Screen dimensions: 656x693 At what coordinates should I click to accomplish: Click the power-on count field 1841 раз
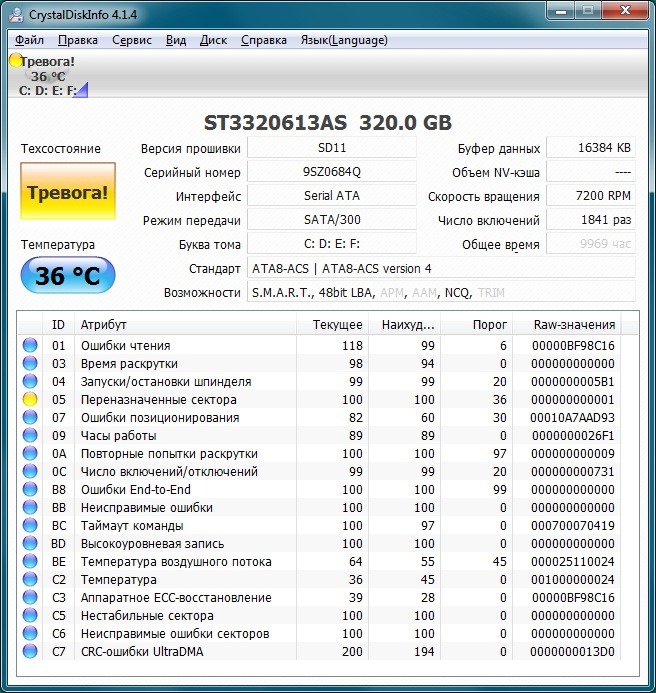591,220
